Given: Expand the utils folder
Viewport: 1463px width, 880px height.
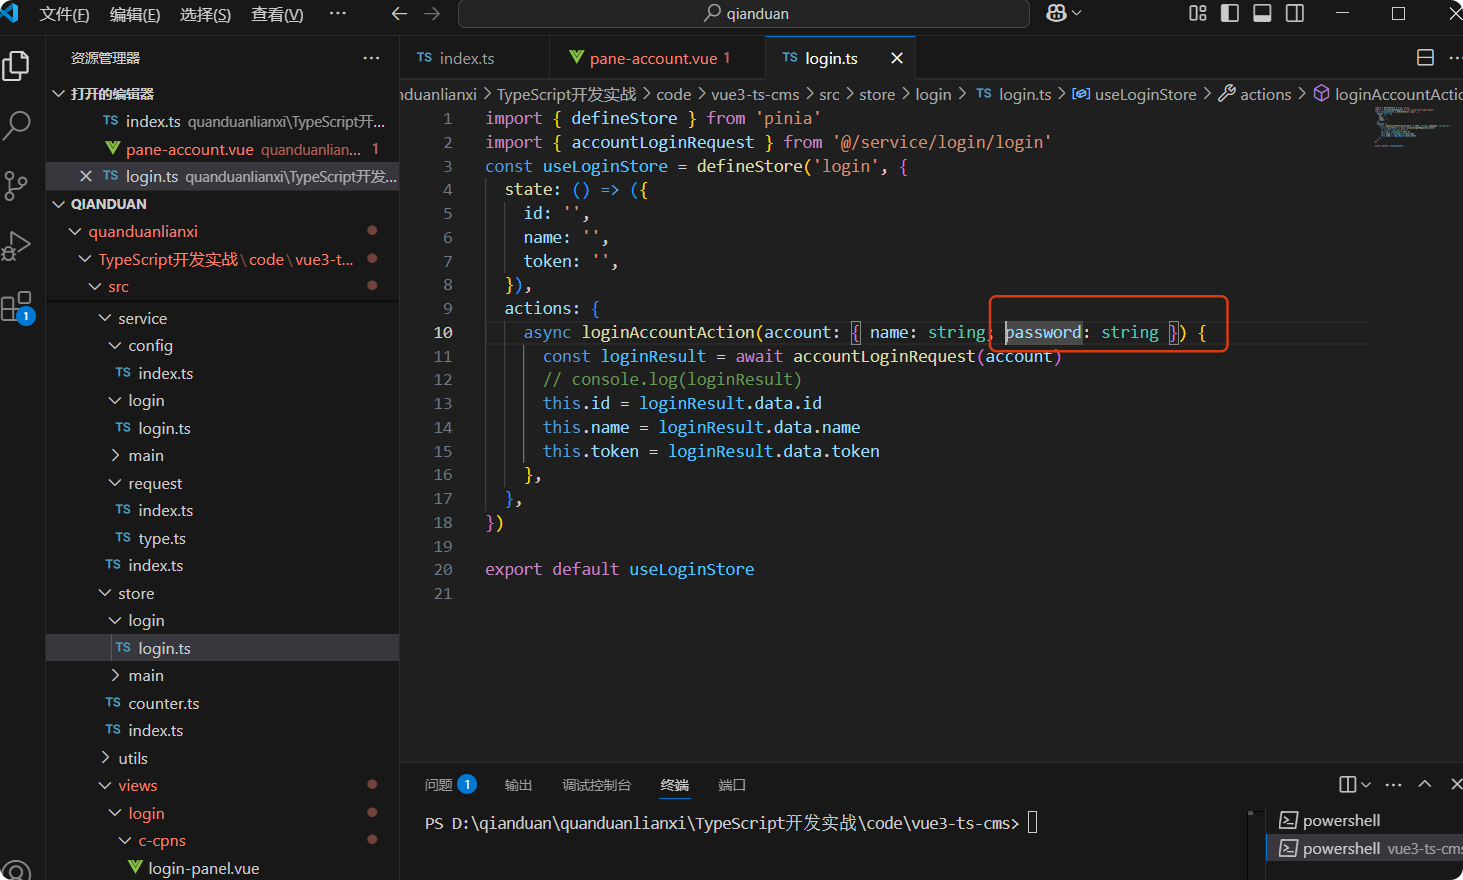Looking at the screenshot, I should pyautogui.click(x=132, y=758).
